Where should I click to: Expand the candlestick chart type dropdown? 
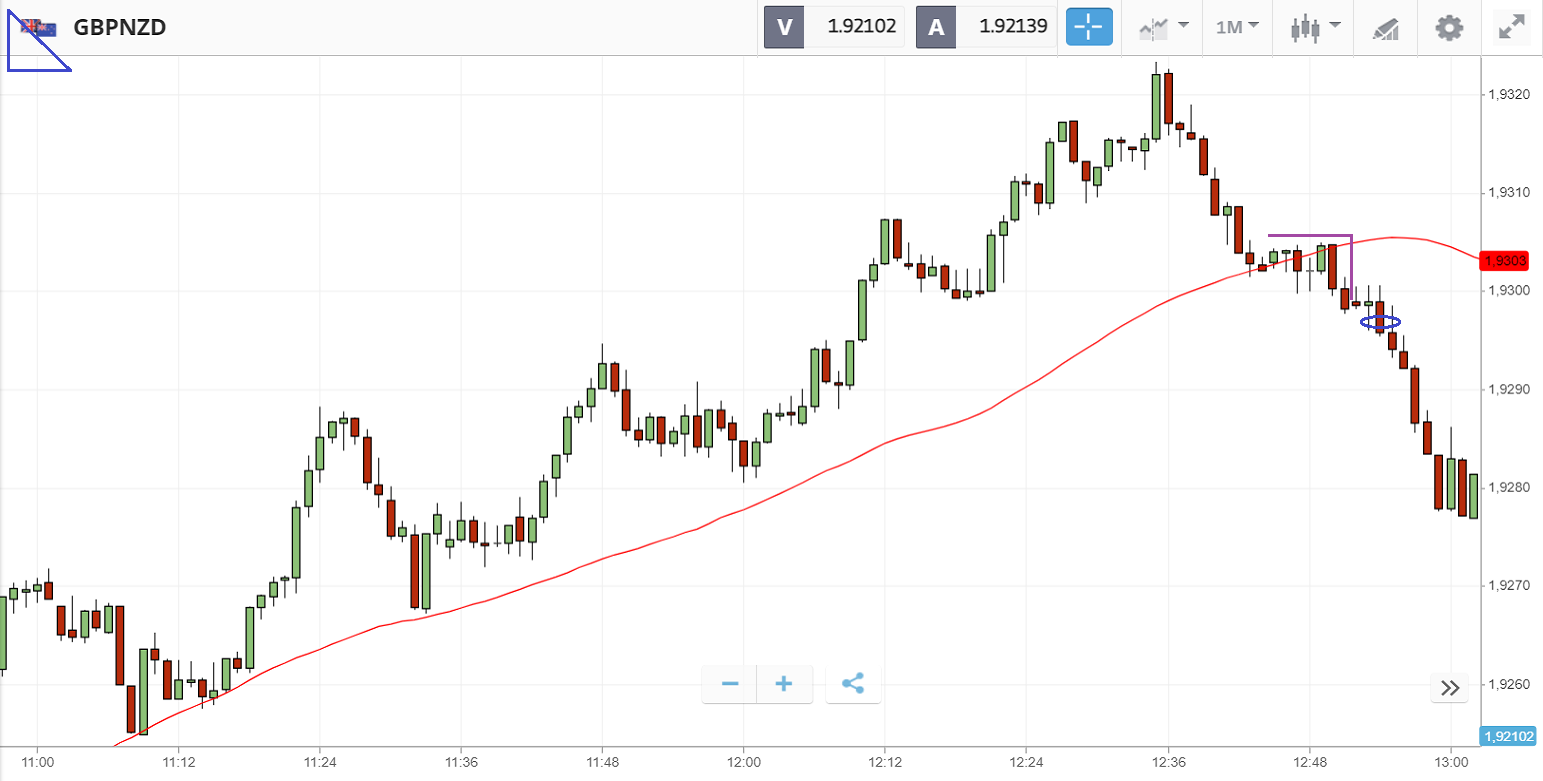1312,27
